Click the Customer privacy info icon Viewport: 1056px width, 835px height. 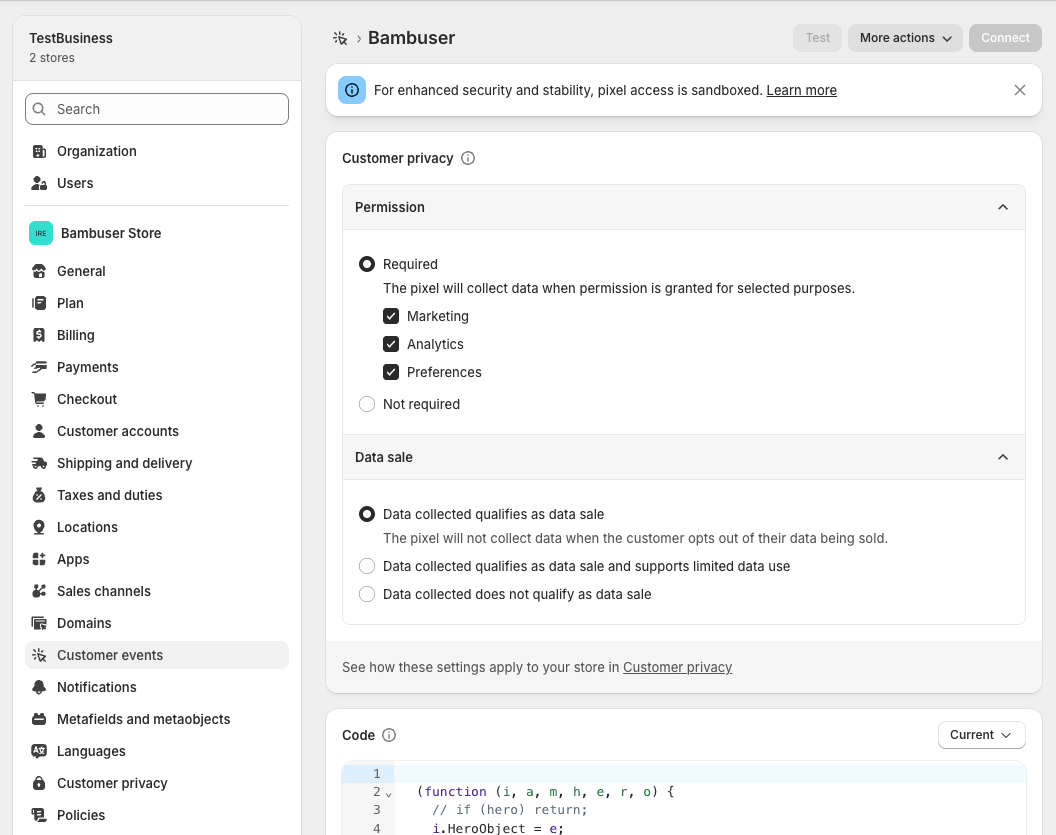[468, 158]
